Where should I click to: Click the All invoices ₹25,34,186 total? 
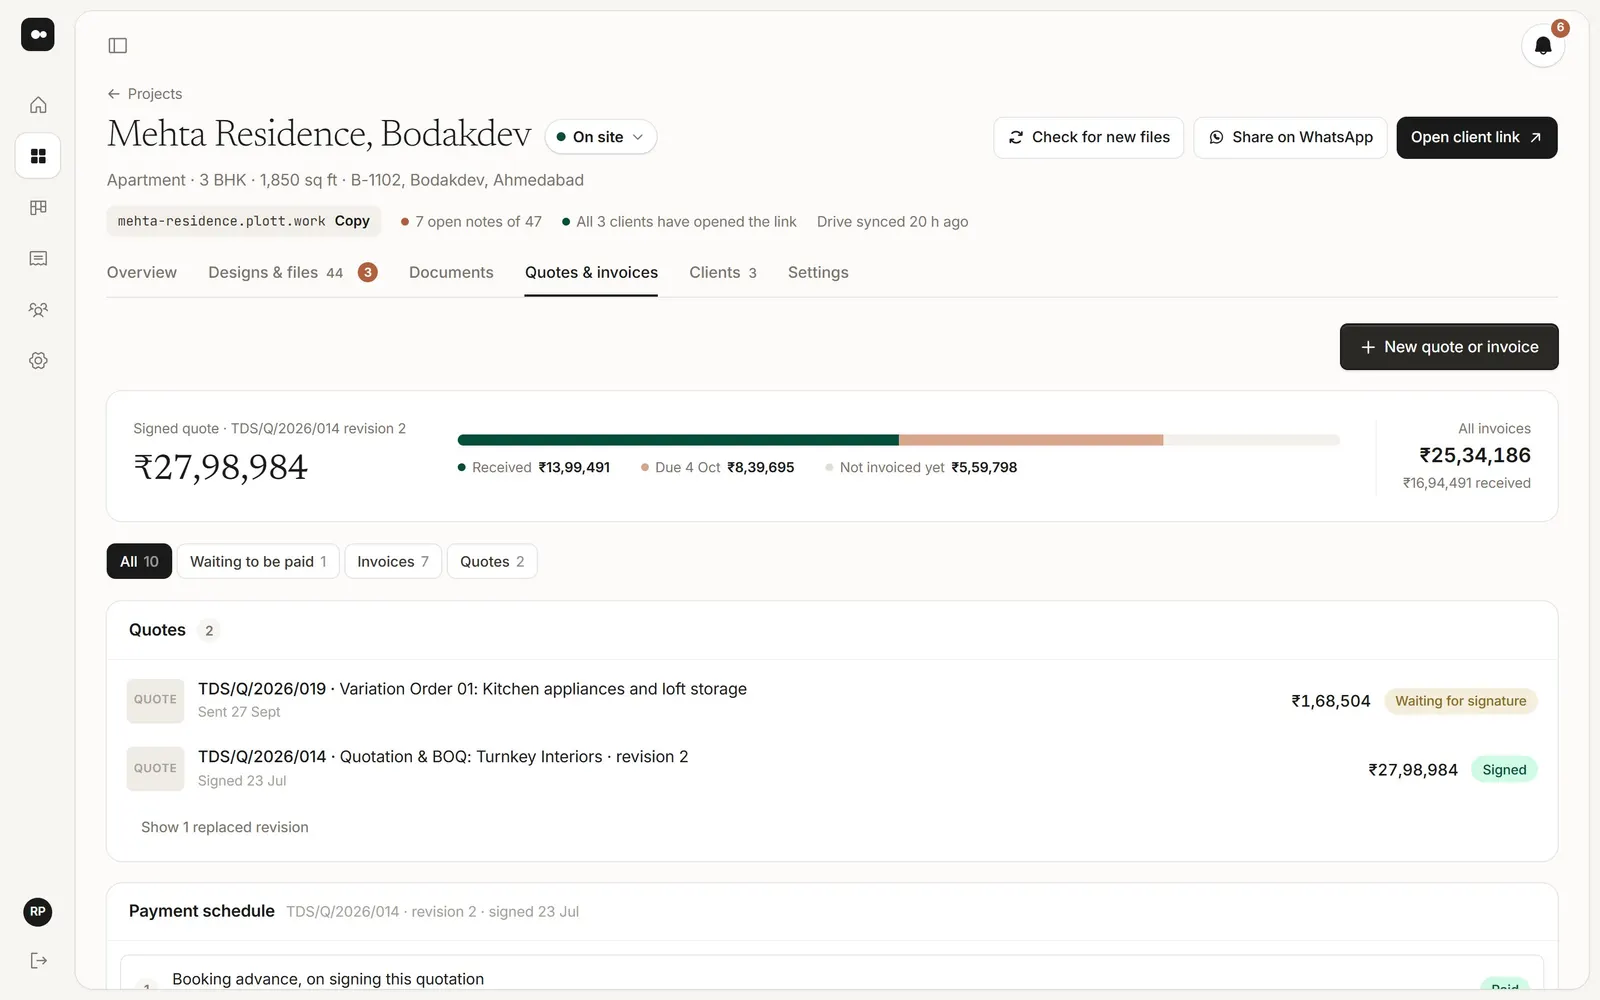tap(1475, 455)
